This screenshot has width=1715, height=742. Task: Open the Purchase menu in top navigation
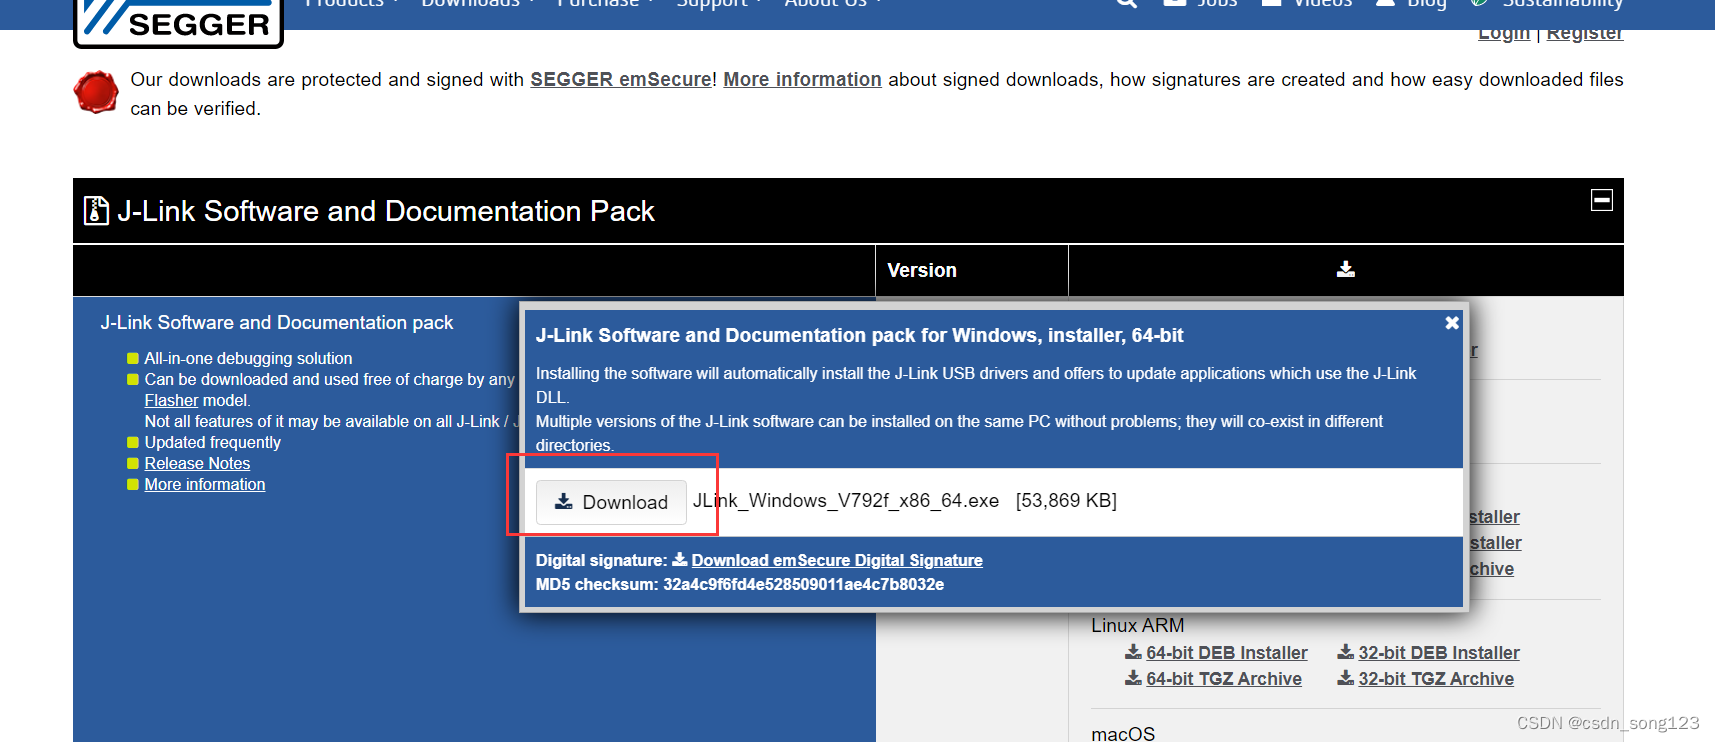point(605,4)
